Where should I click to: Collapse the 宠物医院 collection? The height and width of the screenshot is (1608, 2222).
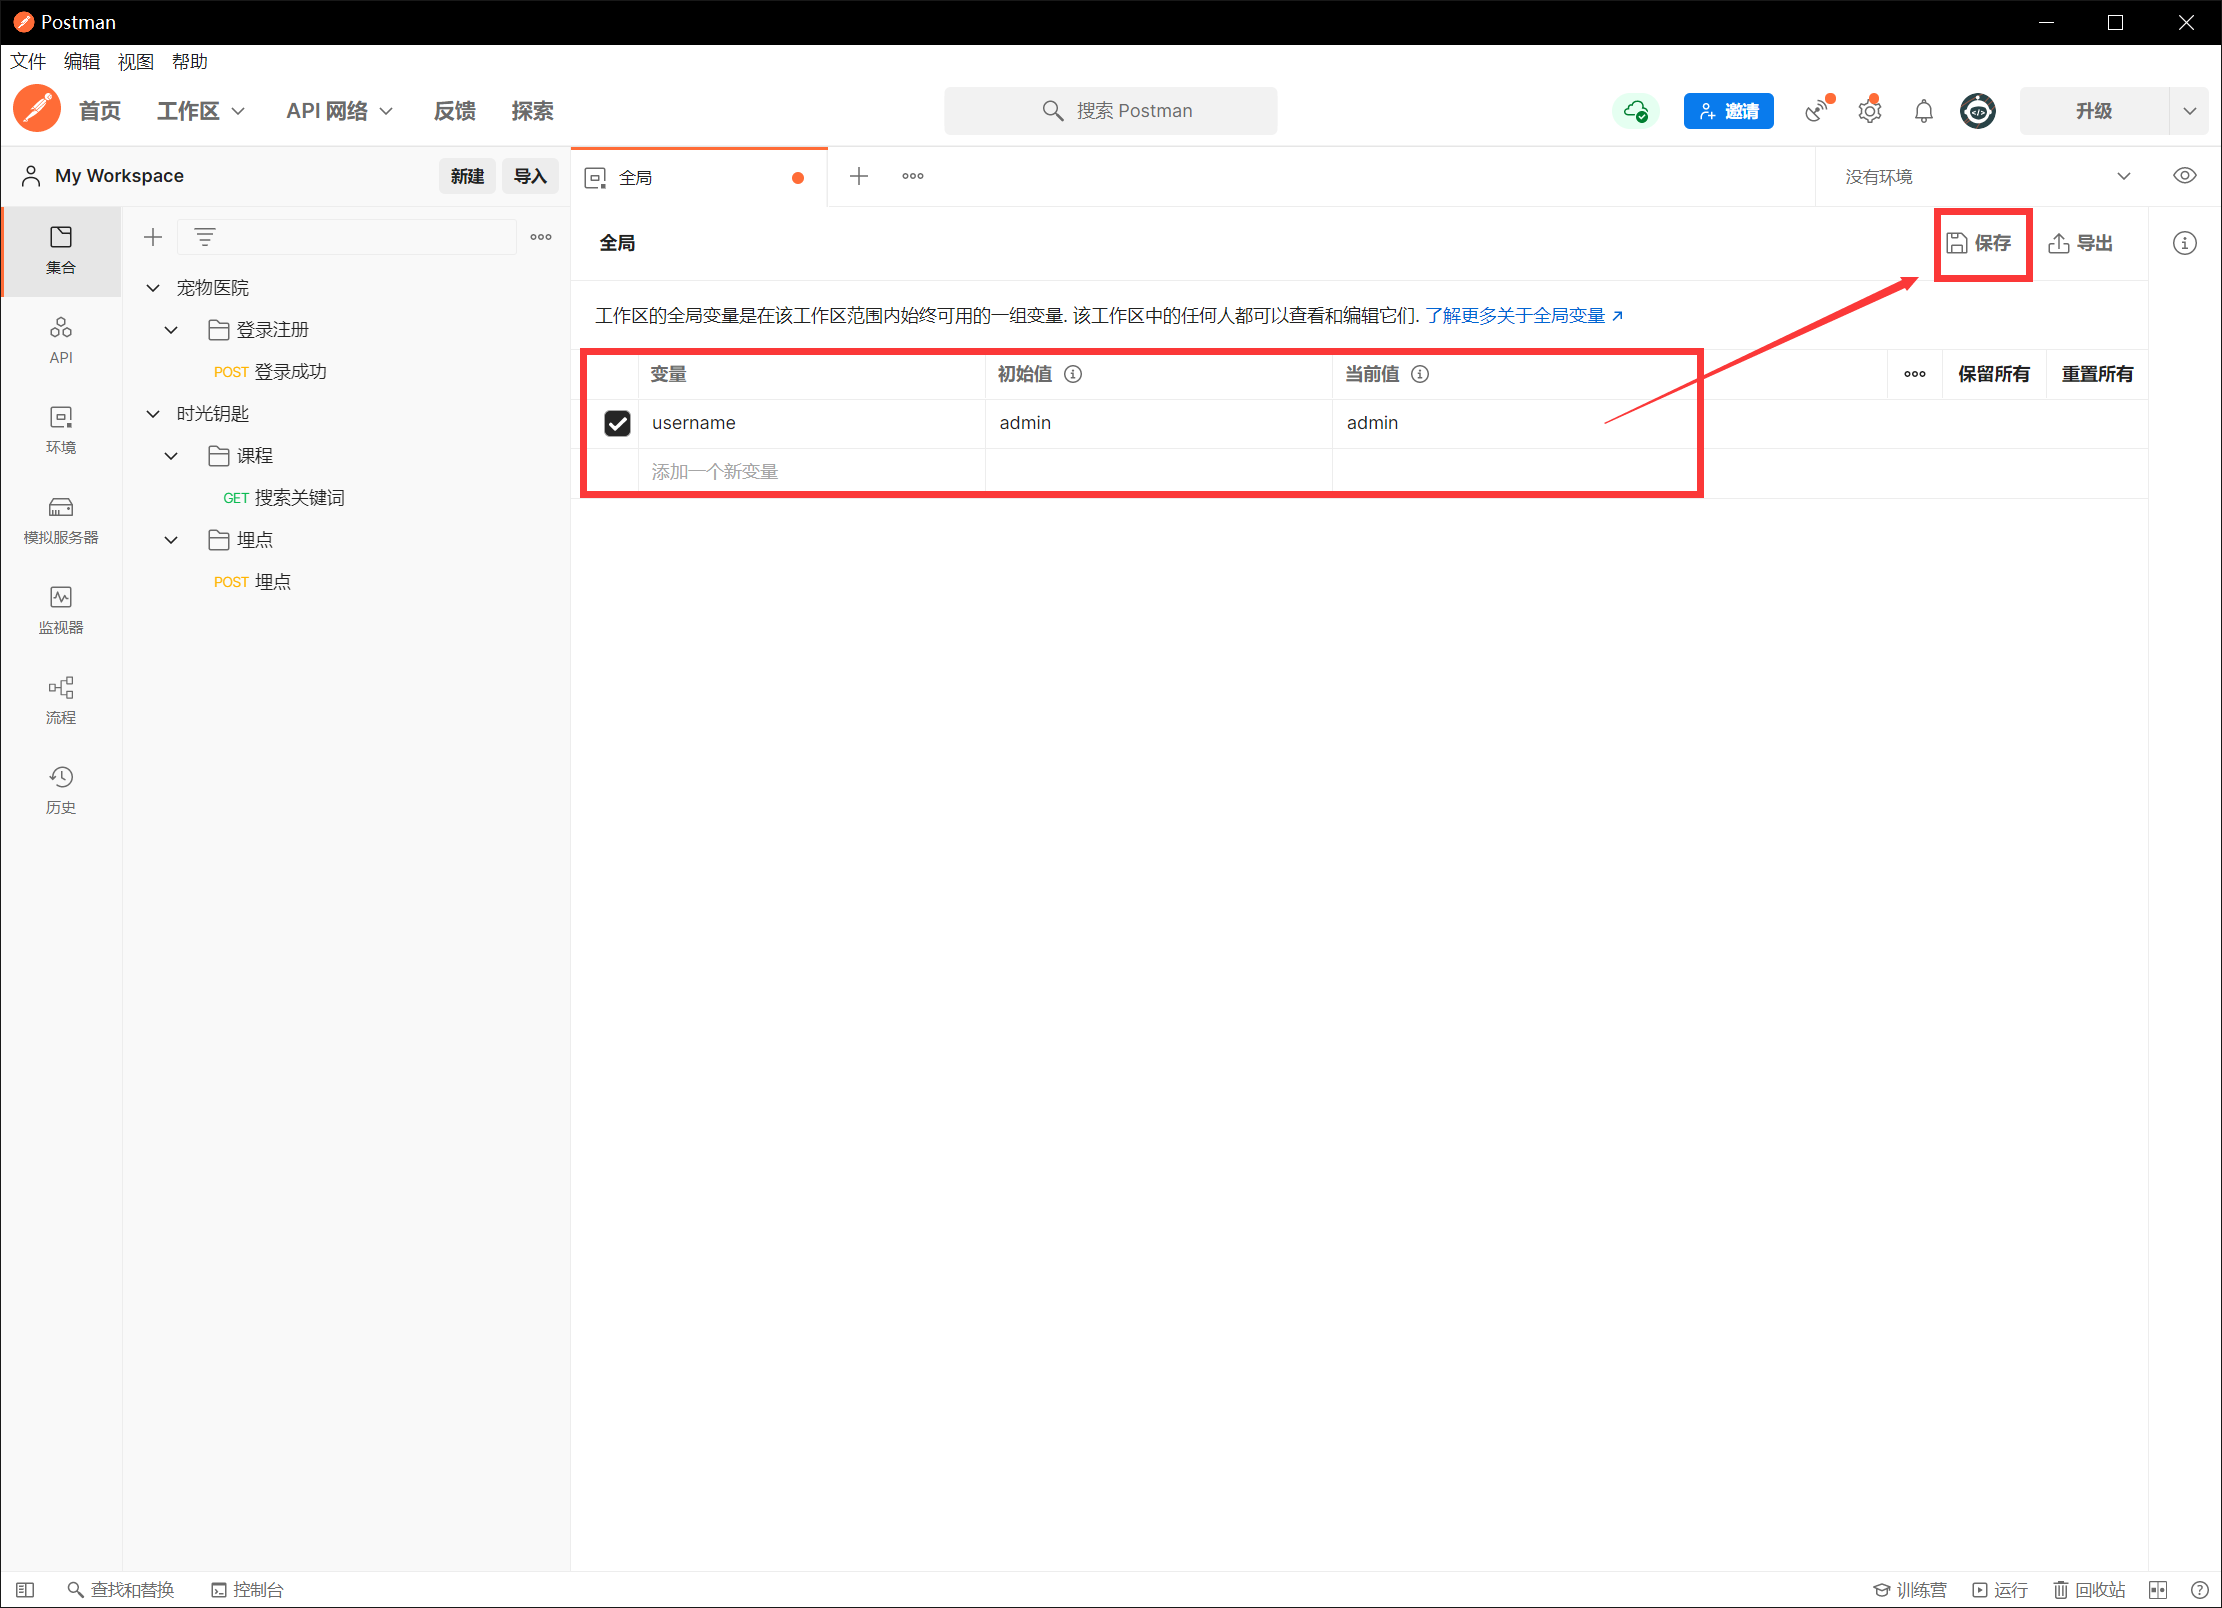tap(153, 288)
